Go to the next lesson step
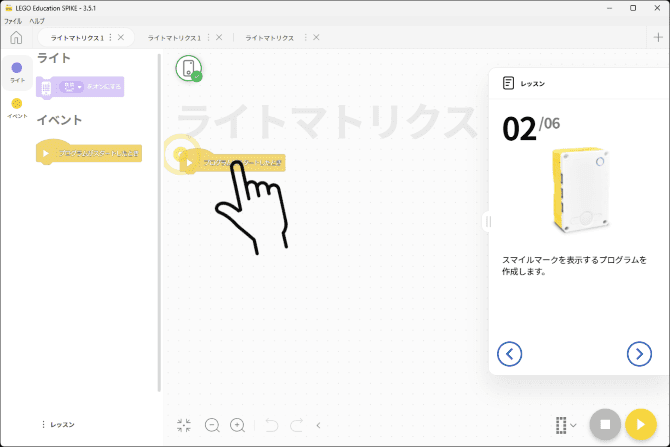Viewport: 670px width, 447px height. point(638,353)
